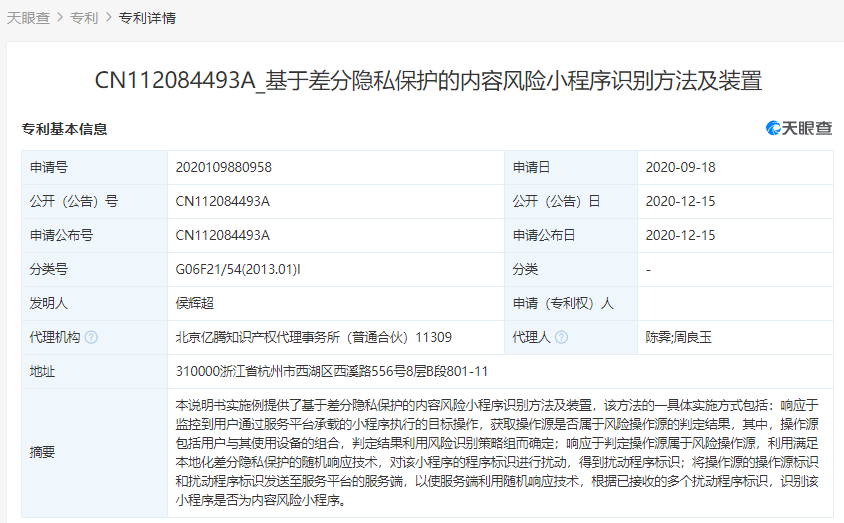Click the 申请（专利权）人 label cell
The height and width of the screenshot is (523, 844).
pos(571,303)
